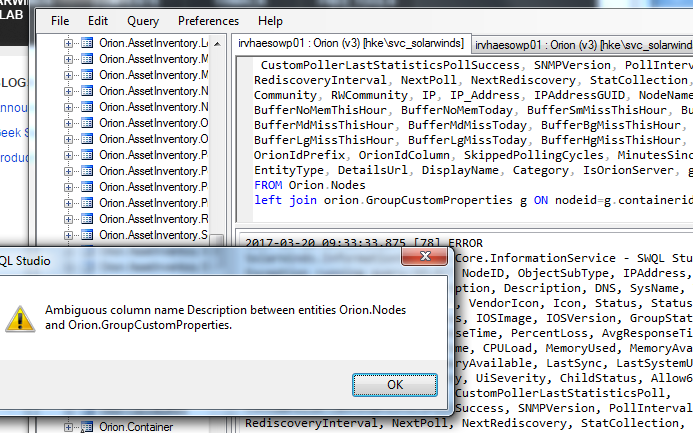
Task: Click BufferNoMemToday in the query editor
Action: [x=457, y=110]
